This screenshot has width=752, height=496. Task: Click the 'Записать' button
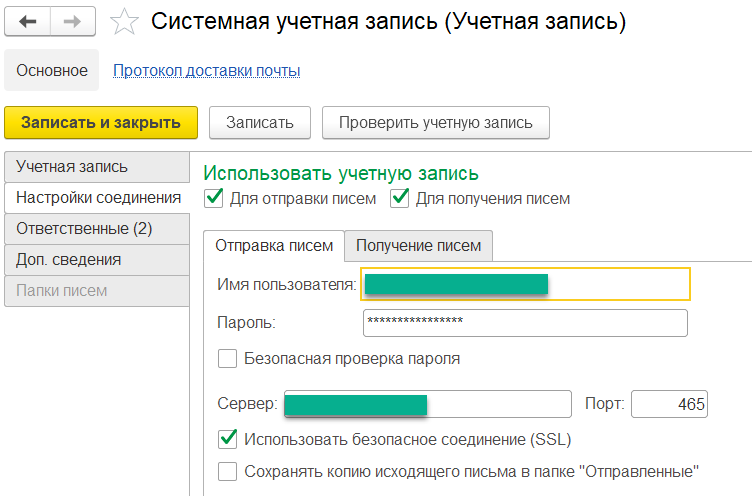pyautogui.click(x=260, y=123)
